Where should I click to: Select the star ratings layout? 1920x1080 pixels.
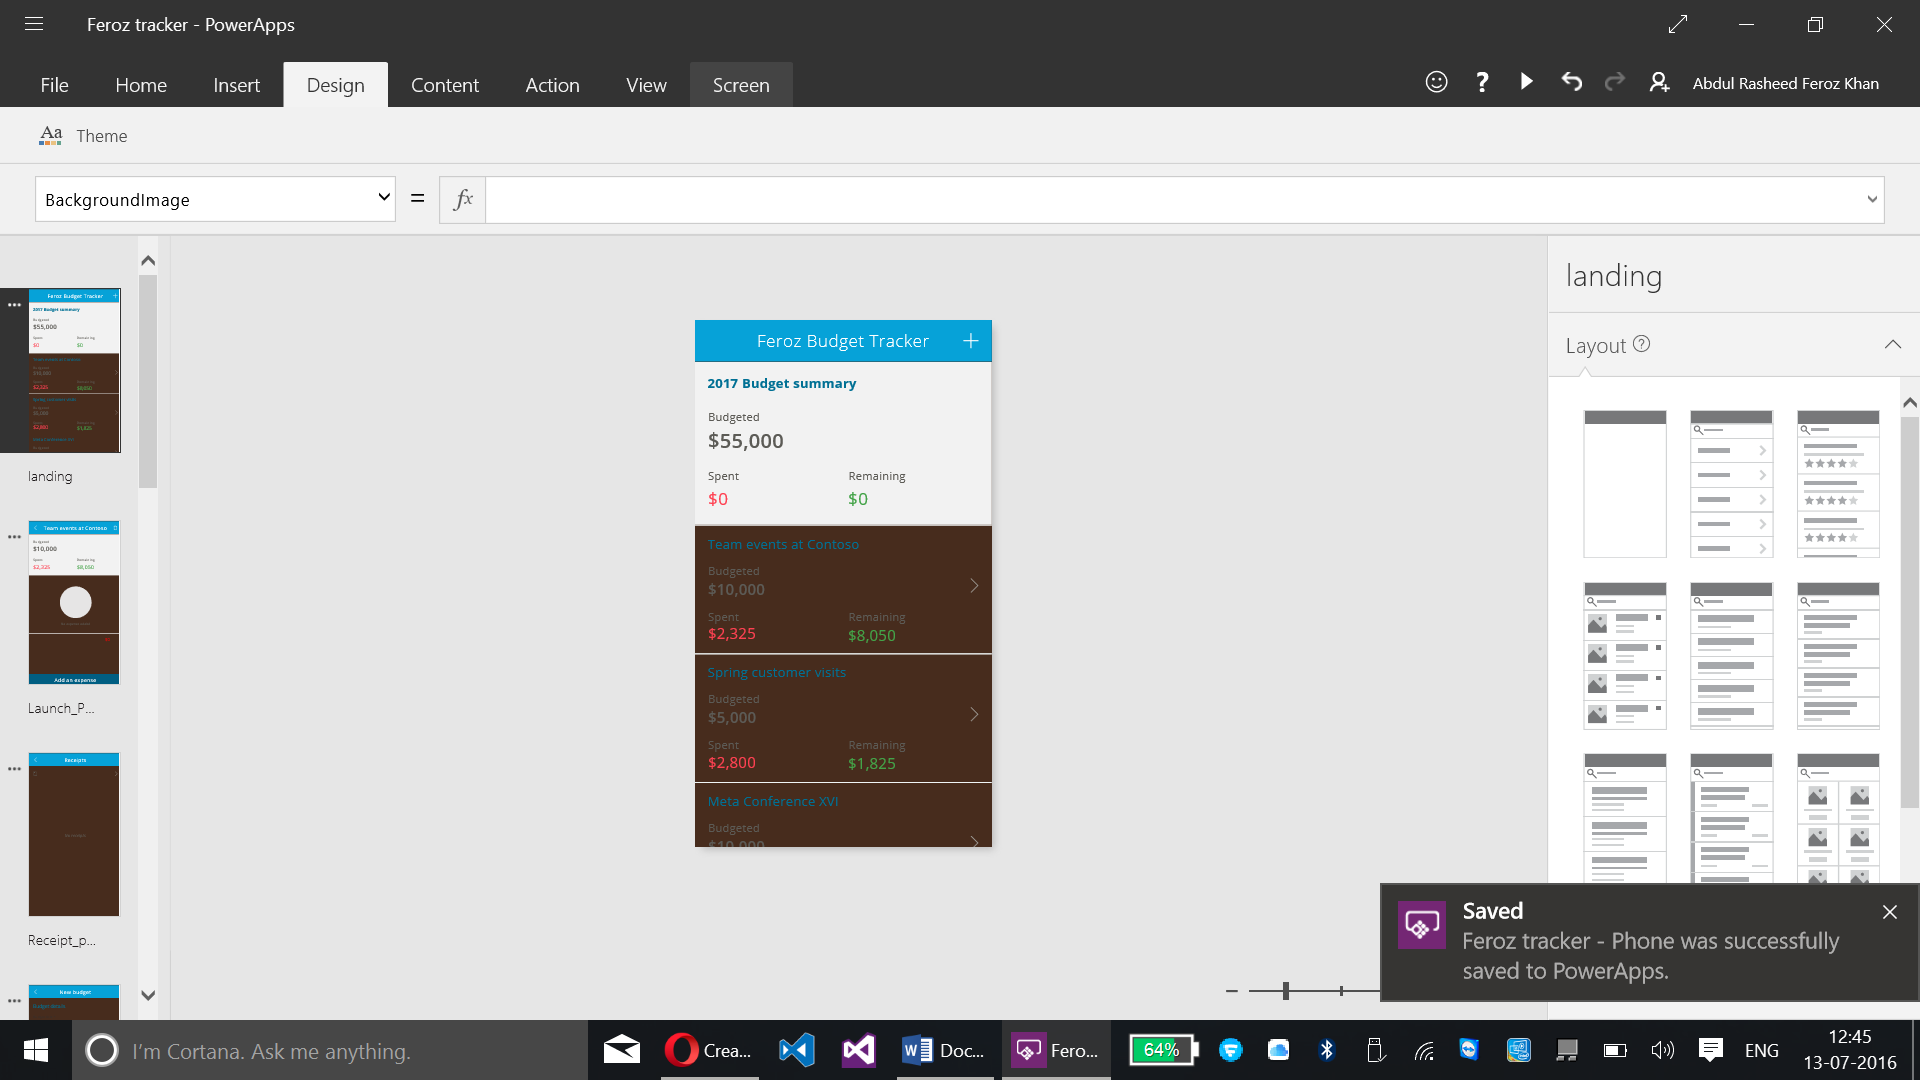tap(1838, 484)
